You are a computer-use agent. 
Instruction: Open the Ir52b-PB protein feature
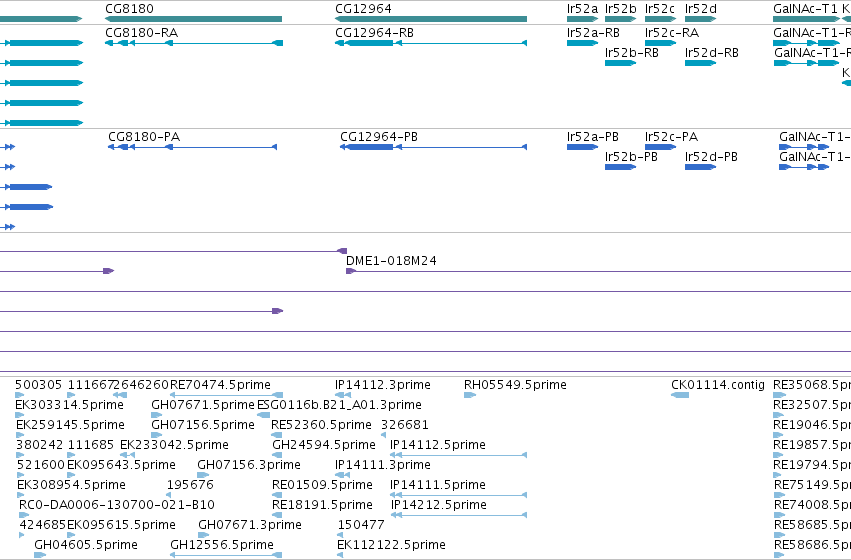click(x=620, y=167)
